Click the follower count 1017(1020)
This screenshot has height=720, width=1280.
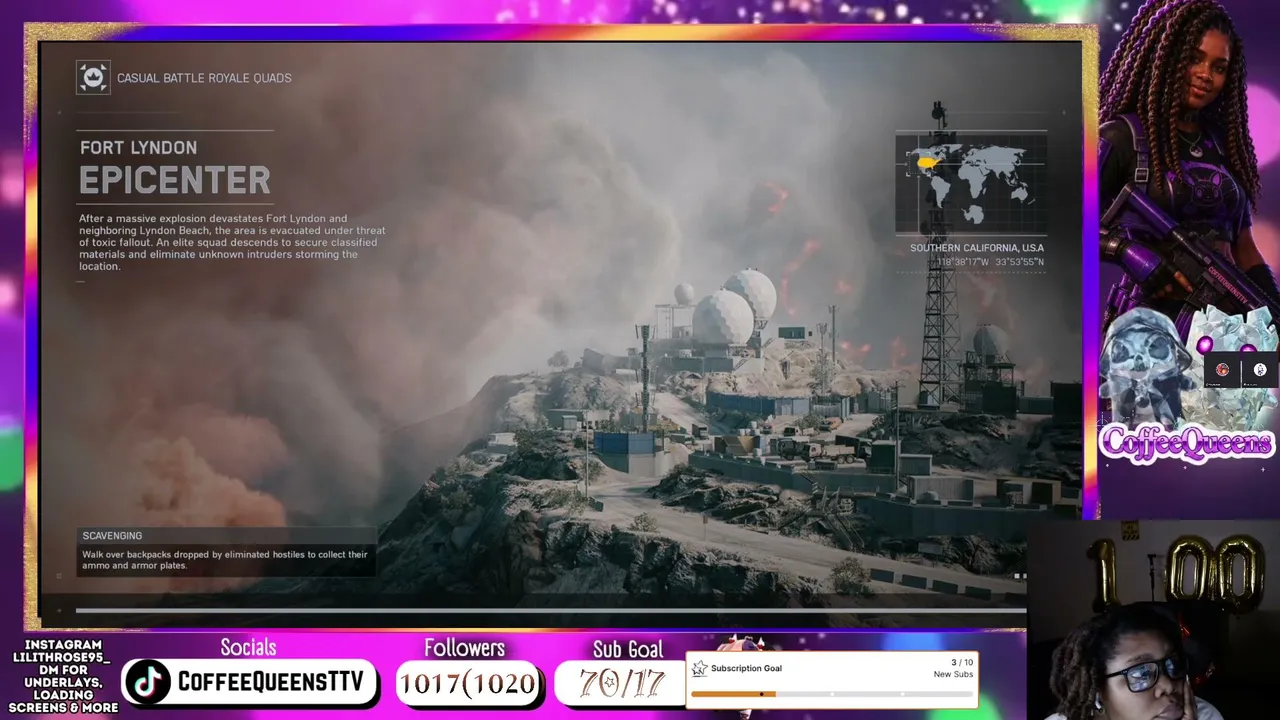467,684
